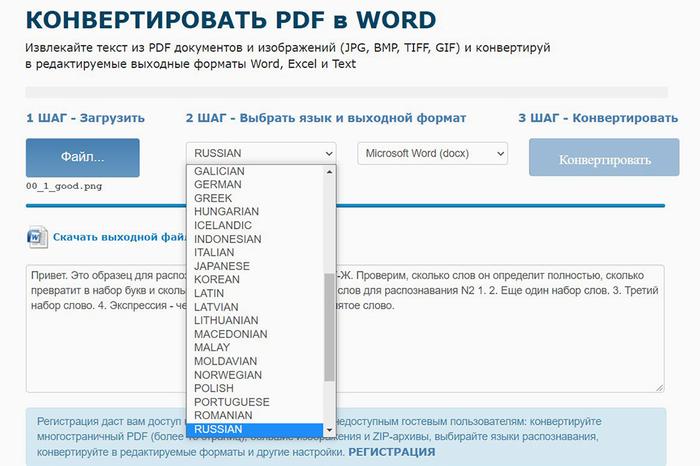
Task: Click the Word document download icon
Action: point(36,238)
